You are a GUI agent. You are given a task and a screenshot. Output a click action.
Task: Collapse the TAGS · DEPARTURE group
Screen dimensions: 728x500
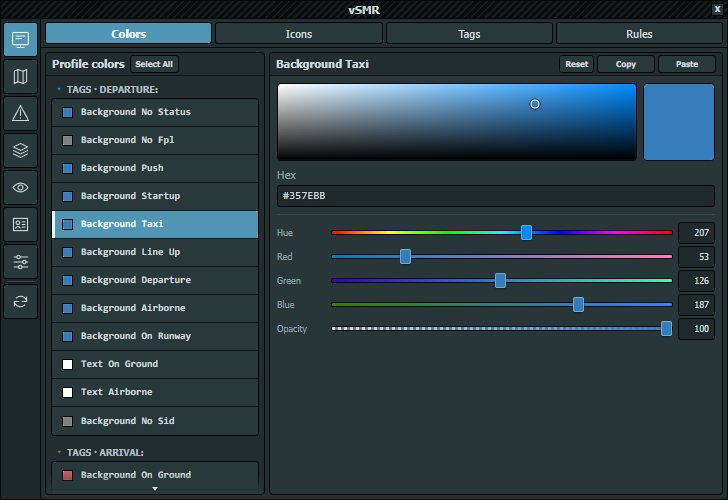[59, 89]
